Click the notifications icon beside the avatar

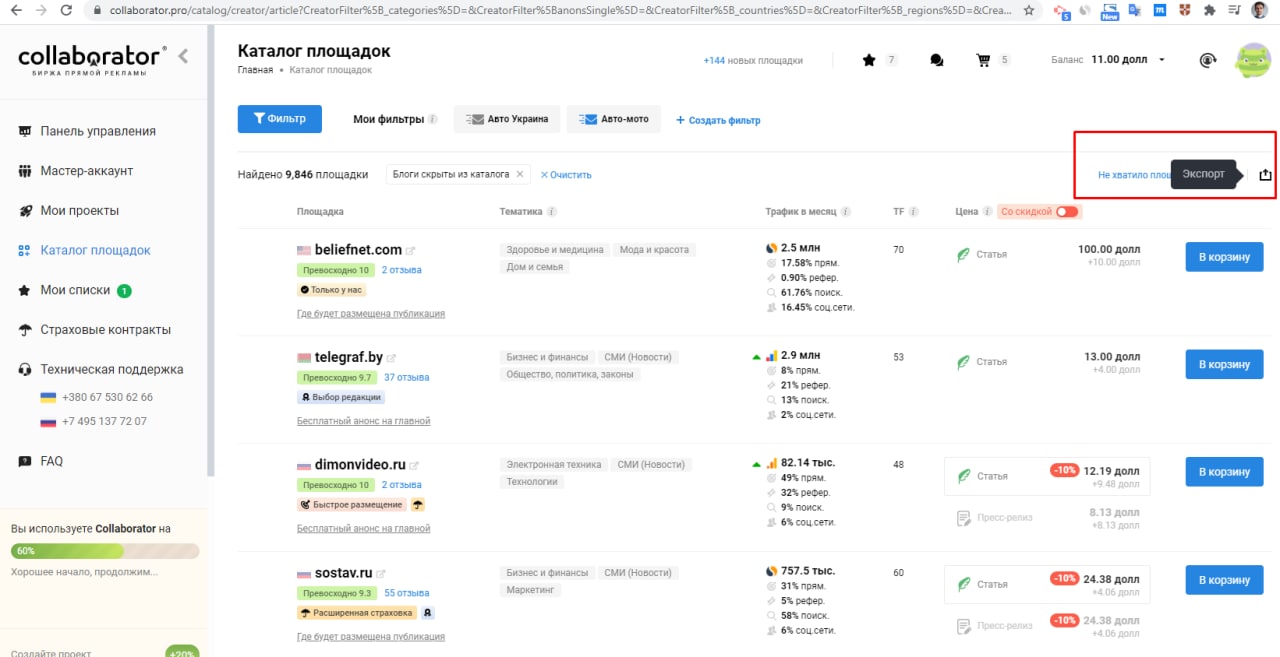(x=1208, y=60)
